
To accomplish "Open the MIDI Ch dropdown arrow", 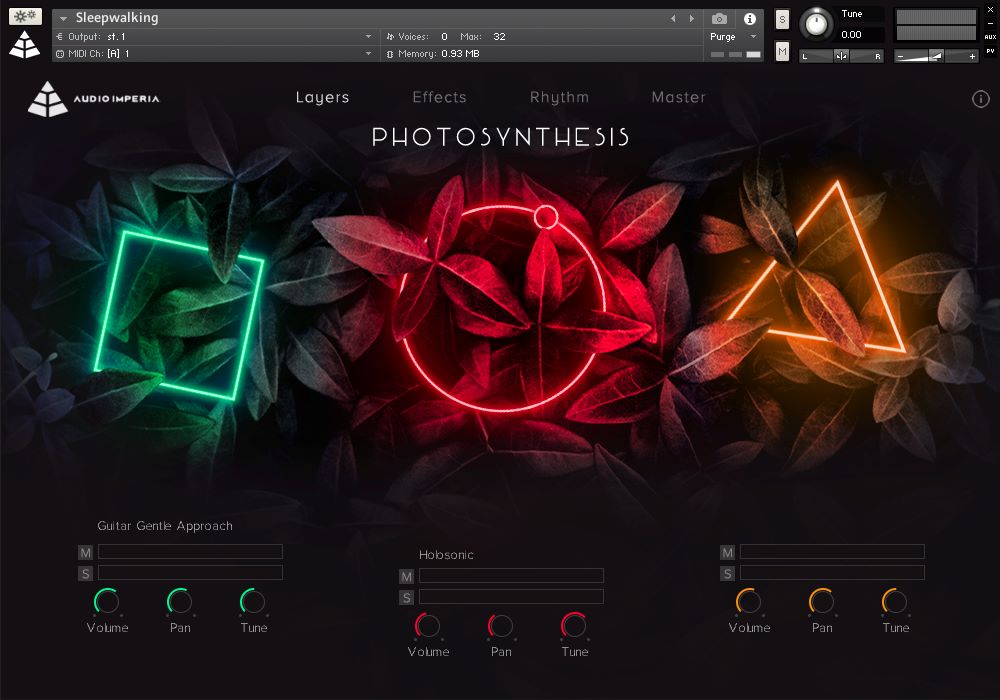I will click(368, 54).
